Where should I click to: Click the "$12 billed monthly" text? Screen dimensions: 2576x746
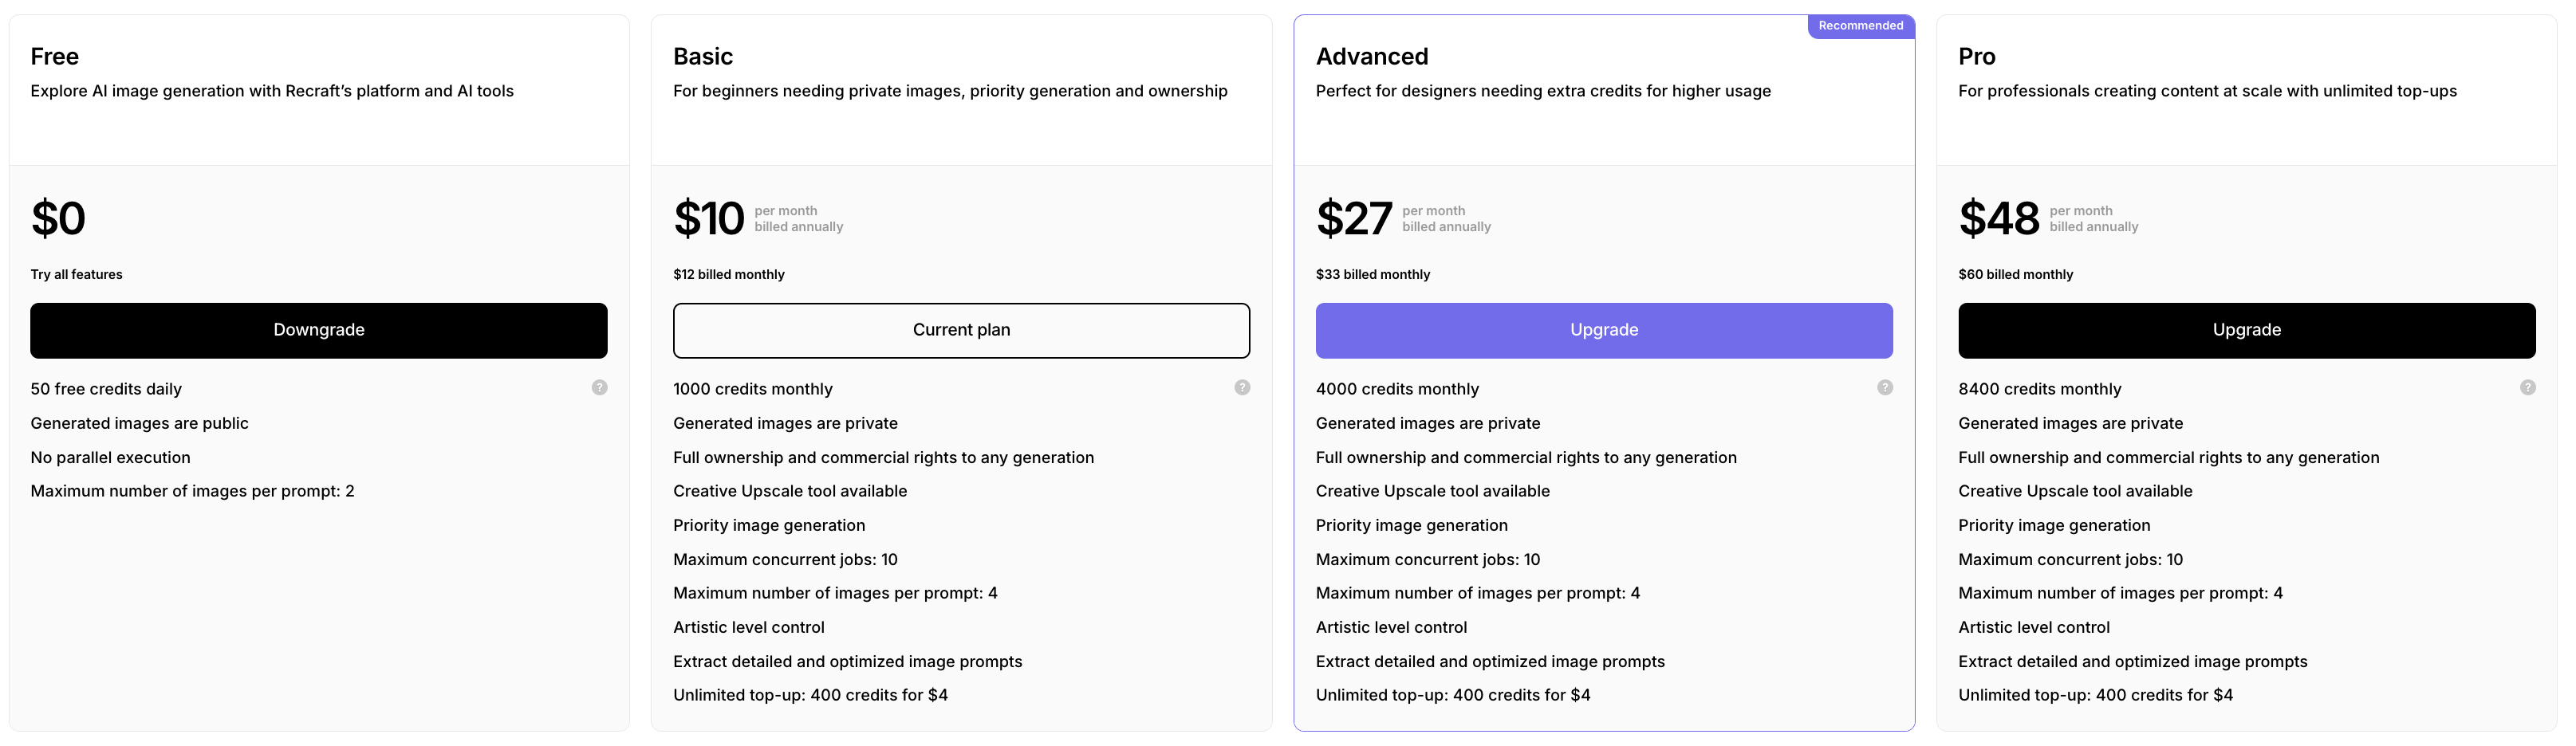(x=729, y=275)
